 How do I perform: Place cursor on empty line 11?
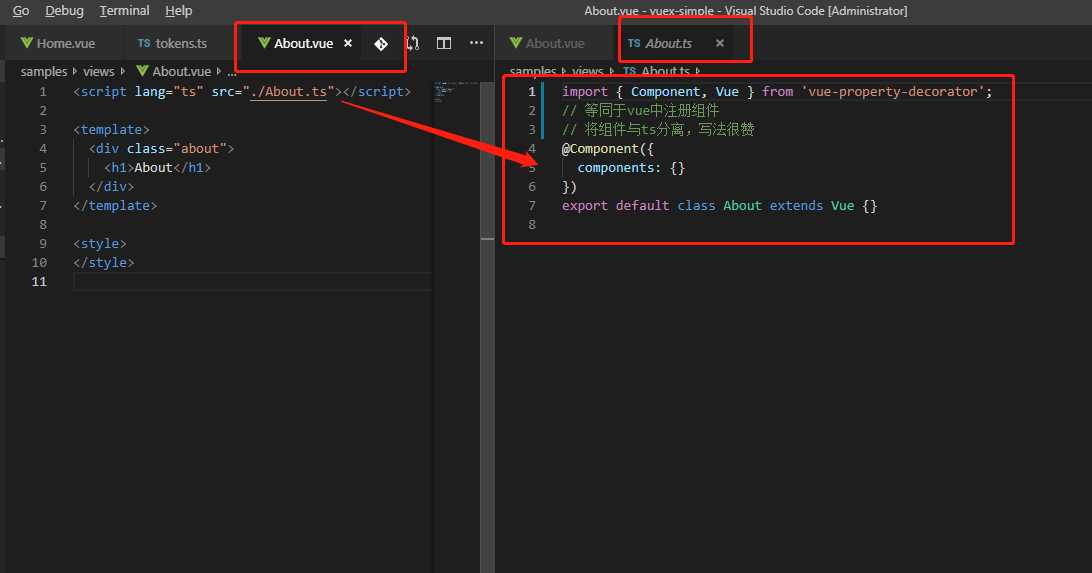[x=252, y=281]
